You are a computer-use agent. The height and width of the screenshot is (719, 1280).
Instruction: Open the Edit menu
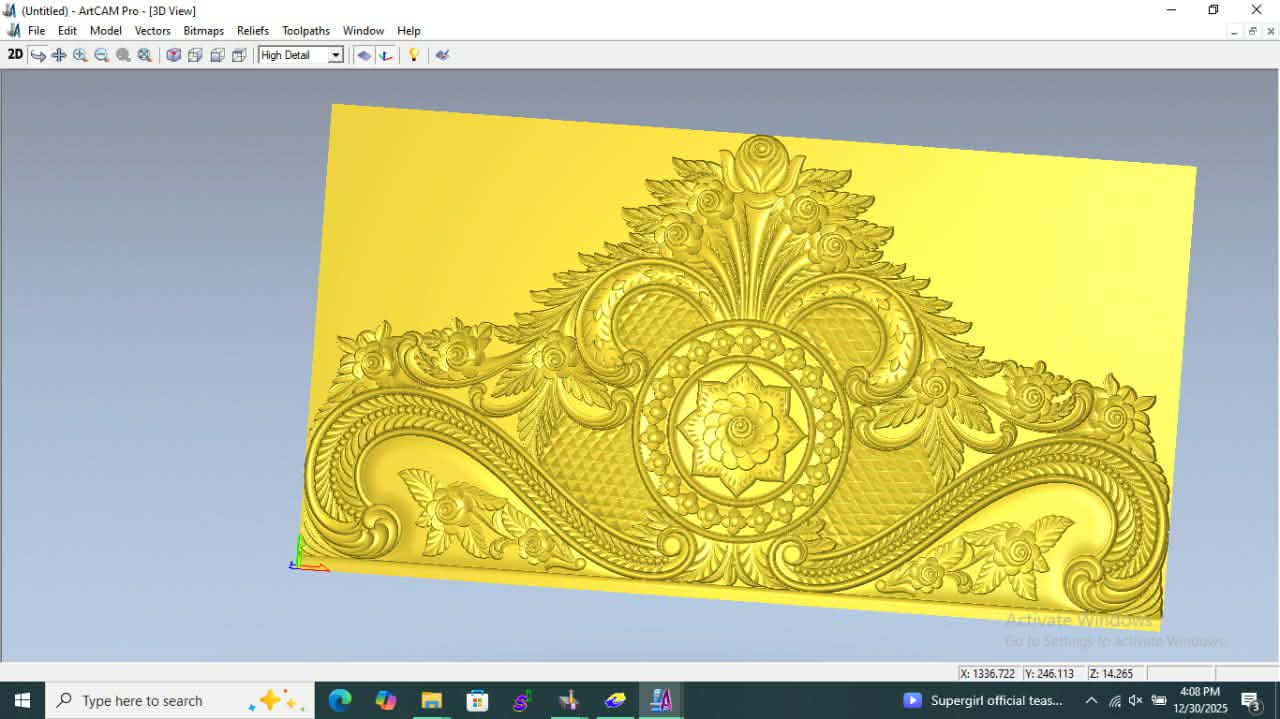tap(67, 31)
